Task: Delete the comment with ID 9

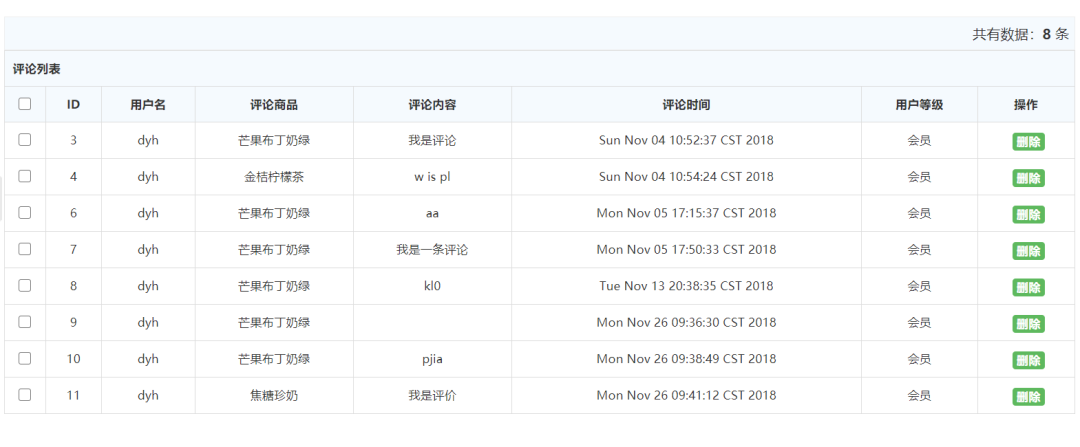Action: coord(1028,324)
